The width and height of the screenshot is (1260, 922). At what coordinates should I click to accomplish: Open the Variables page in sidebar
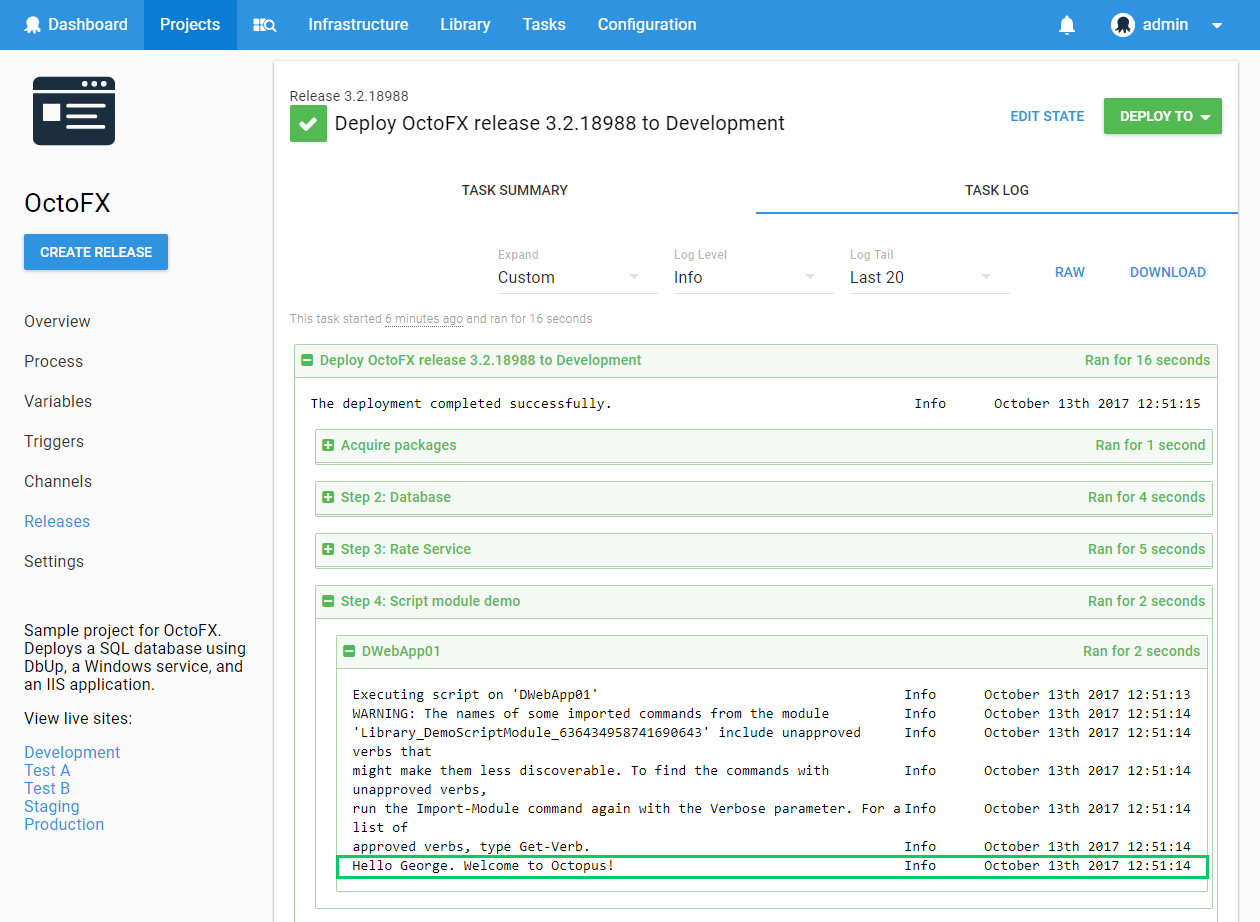pyautogui.click(x=58, y=401)
